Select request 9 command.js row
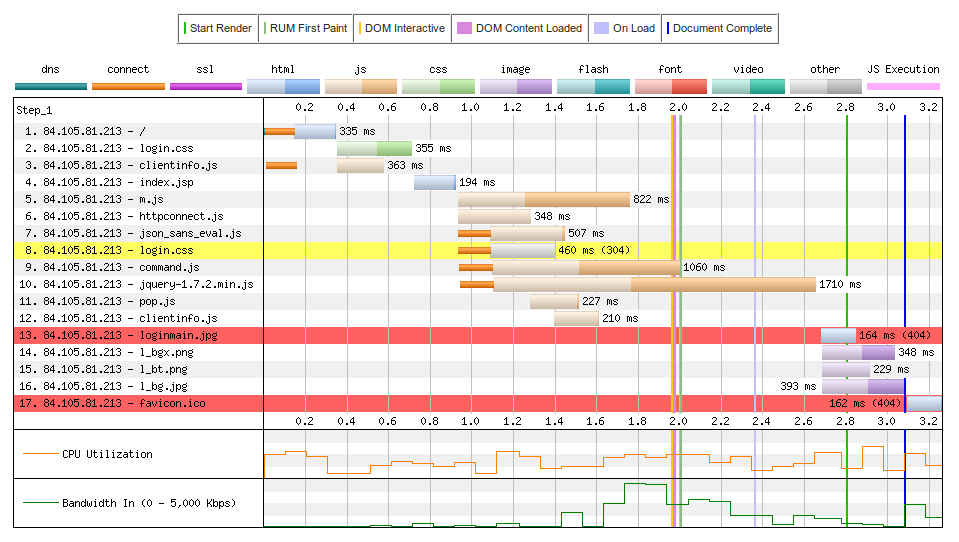 [478, 267]
